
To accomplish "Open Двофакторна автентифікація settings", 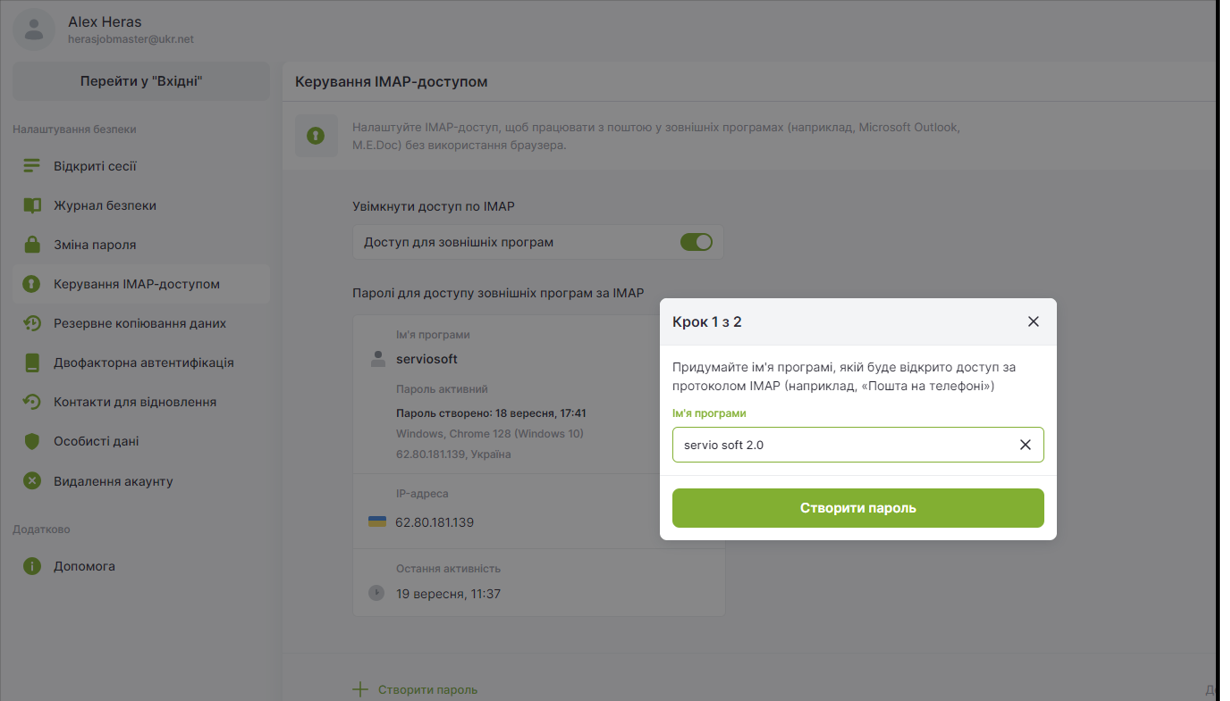I will point(143,363).
